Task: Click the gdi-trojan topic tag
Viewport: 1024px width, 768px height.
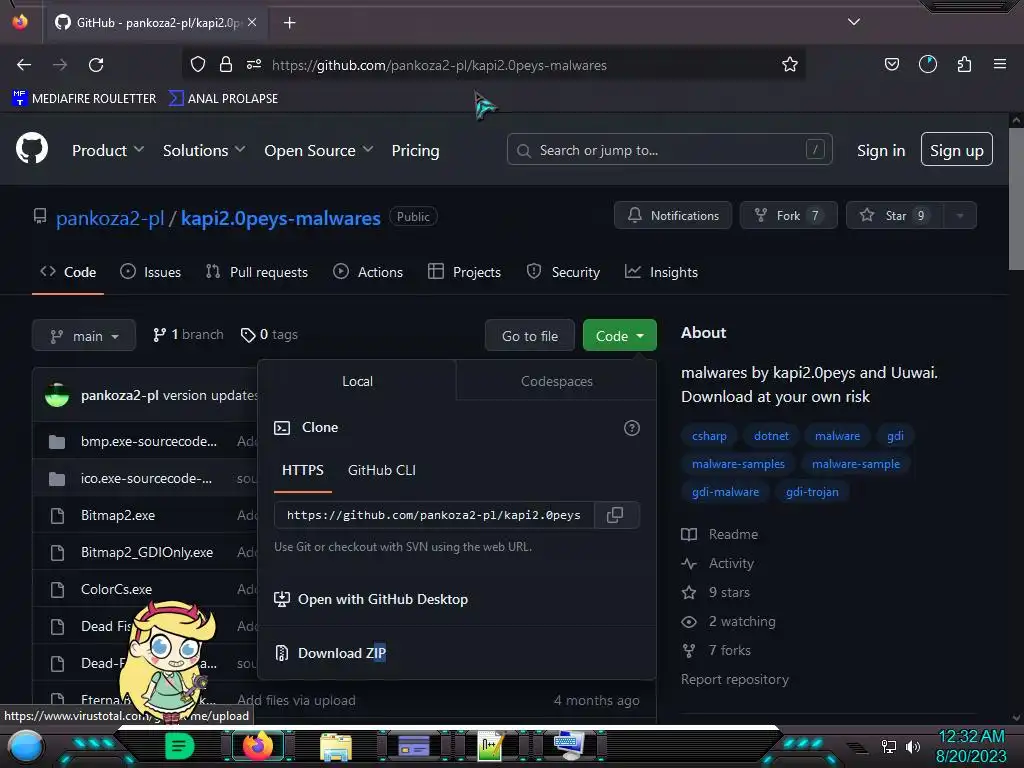Action: pos(812,492)
